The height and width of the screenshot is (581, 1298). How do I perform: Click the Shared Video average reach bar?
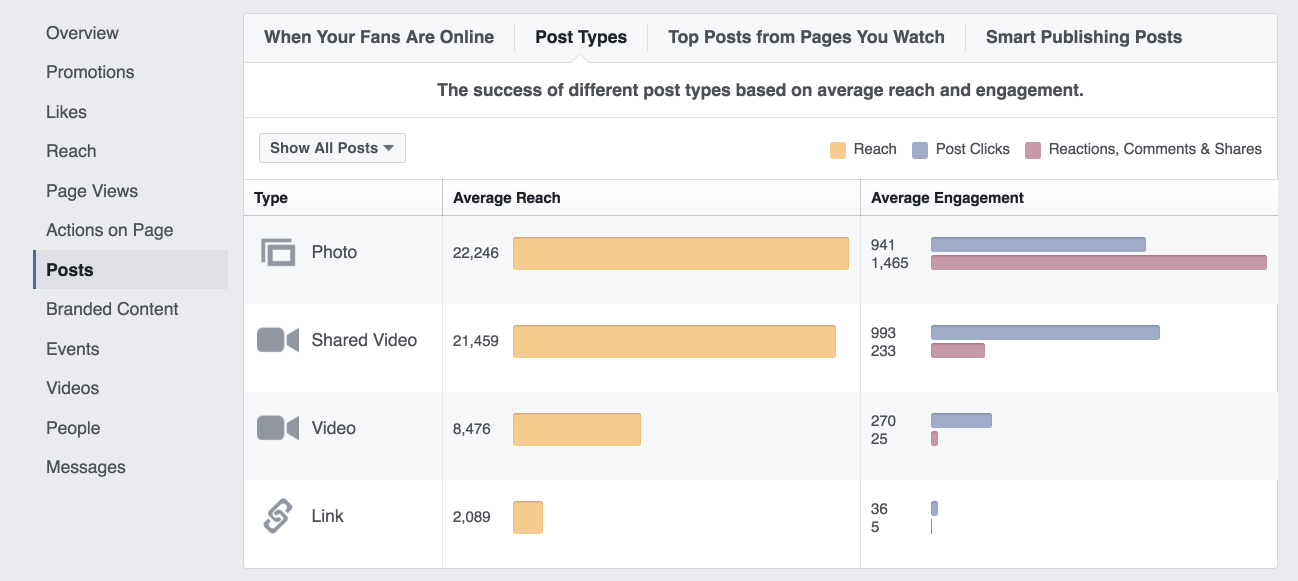[x=674, y=341]
